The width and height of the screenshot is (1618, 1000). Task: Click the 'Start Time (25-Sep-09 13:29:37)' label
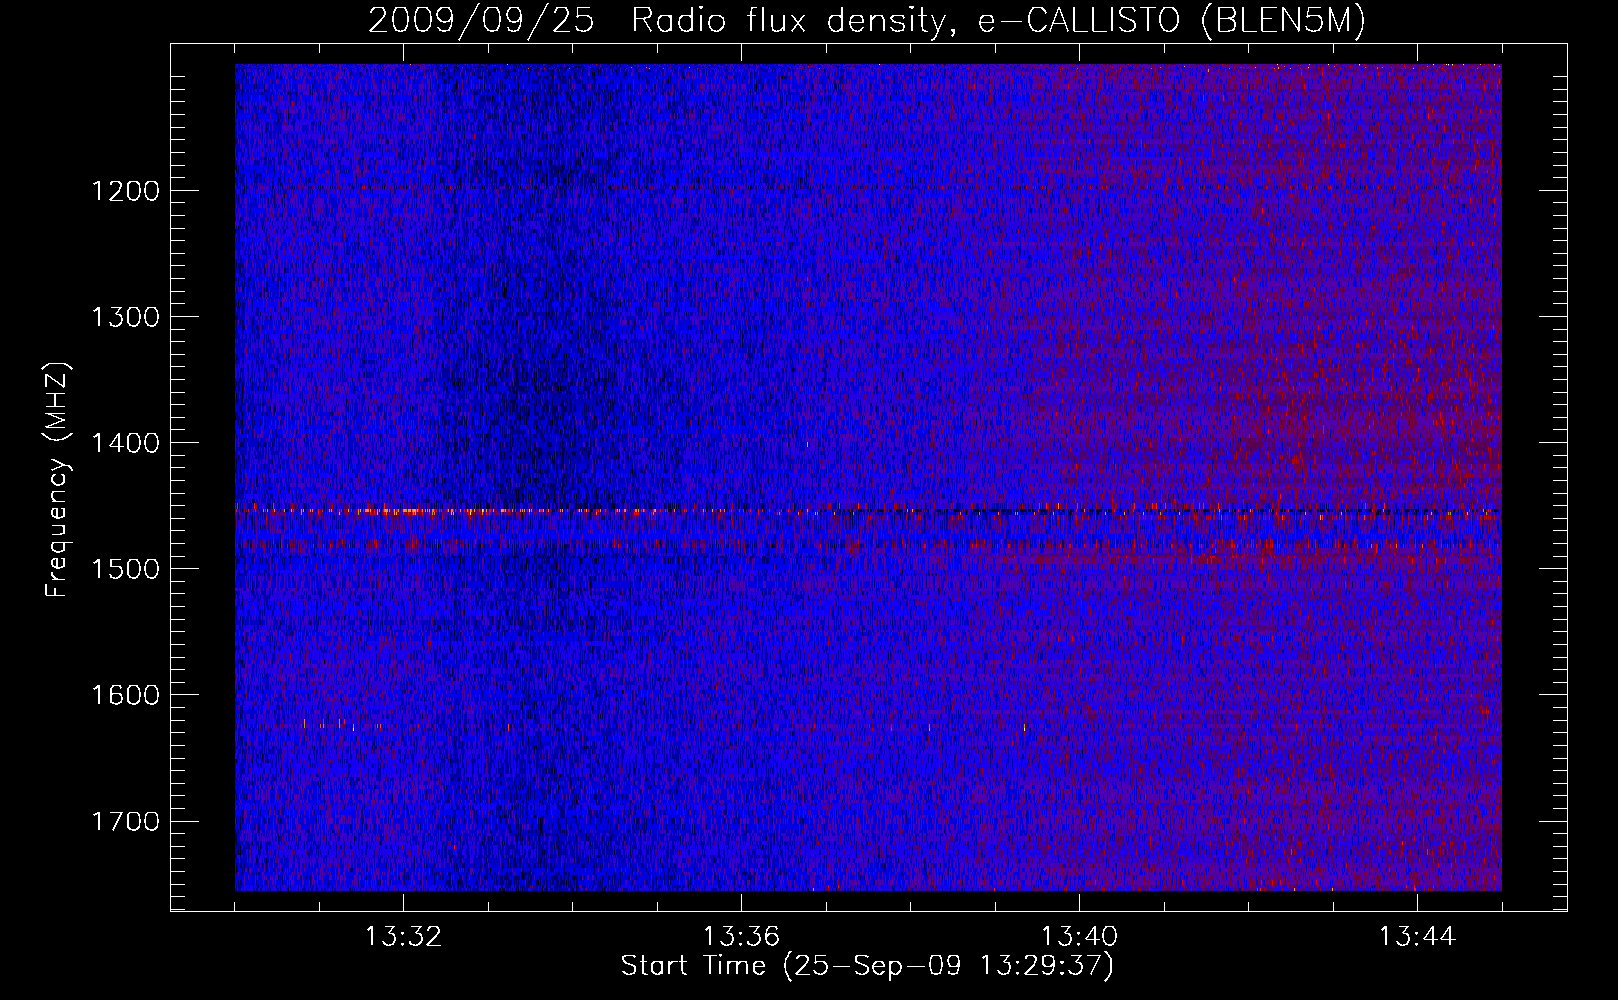pos(867,966)
